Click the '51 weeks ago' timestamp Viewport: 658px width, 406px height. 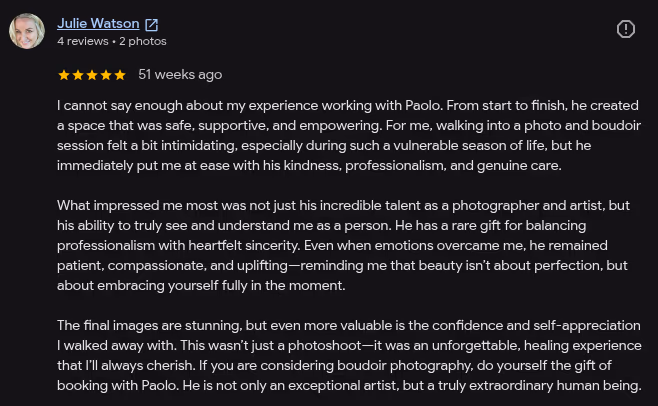[180, 75]
